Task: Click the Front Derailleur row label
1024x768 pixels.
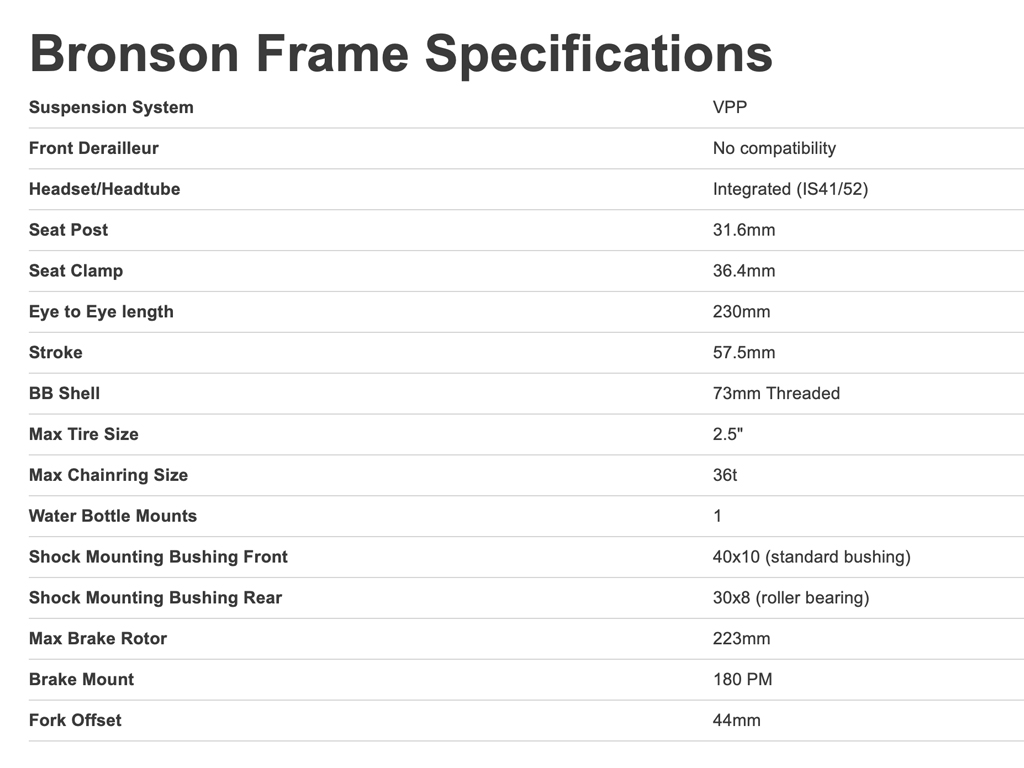Action: coord(93,148)
